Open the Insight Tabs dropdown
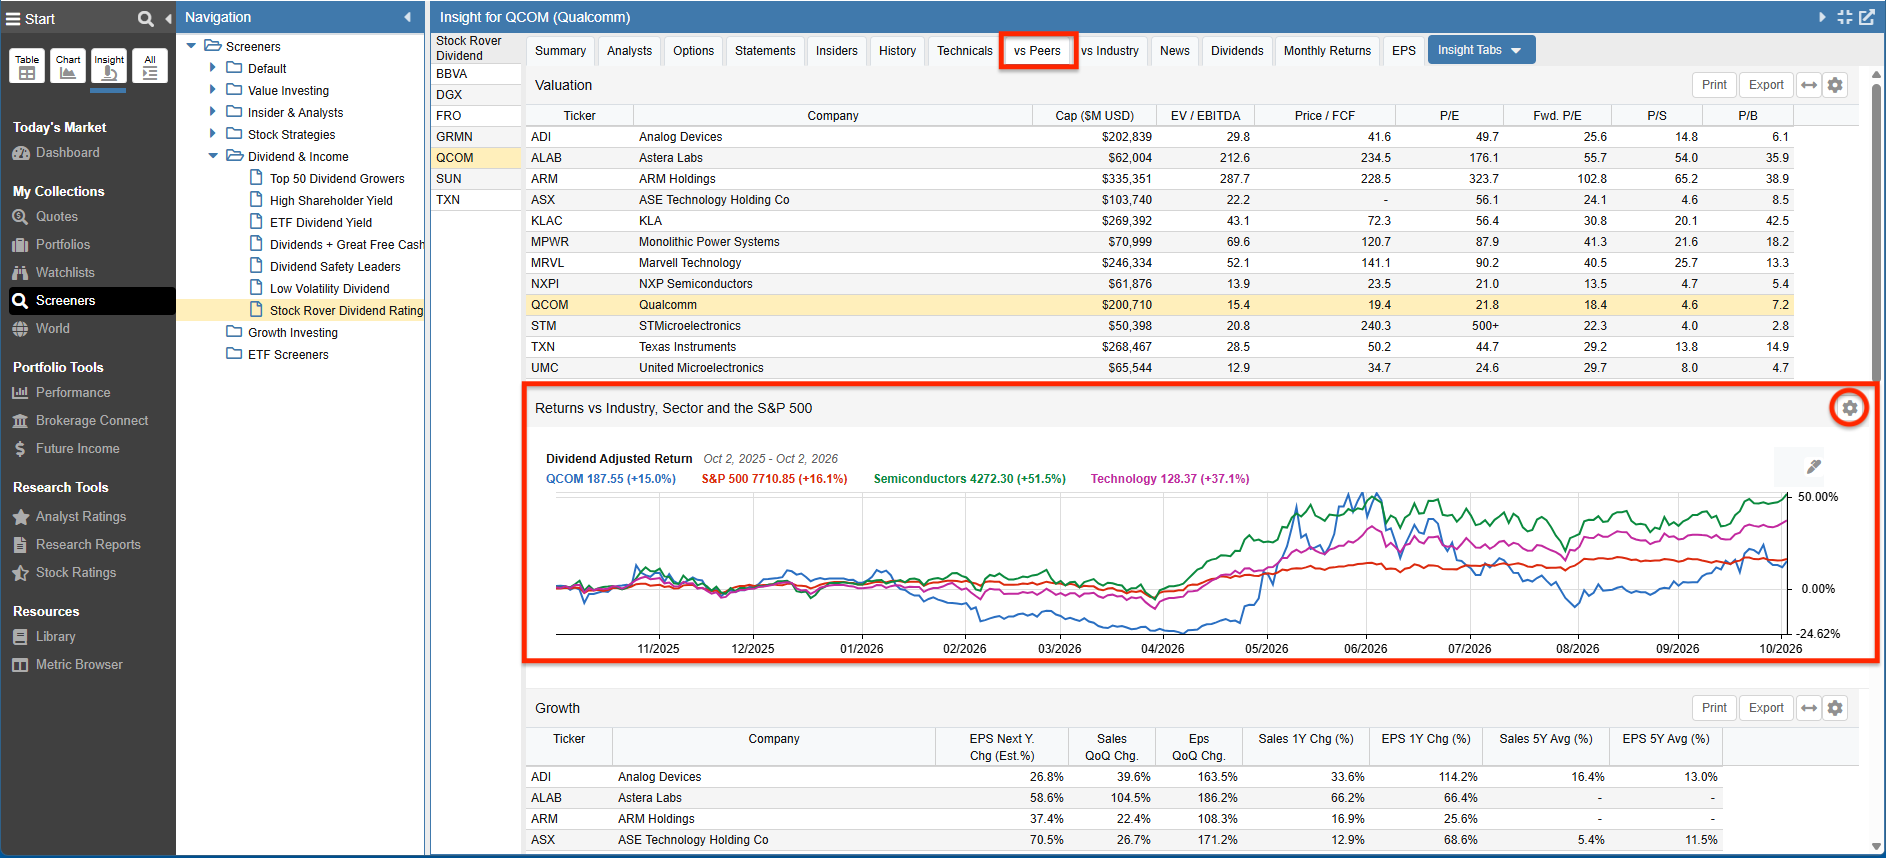Image resolution: width=1886 pixels, height=858 pixels. (1479, 50)
